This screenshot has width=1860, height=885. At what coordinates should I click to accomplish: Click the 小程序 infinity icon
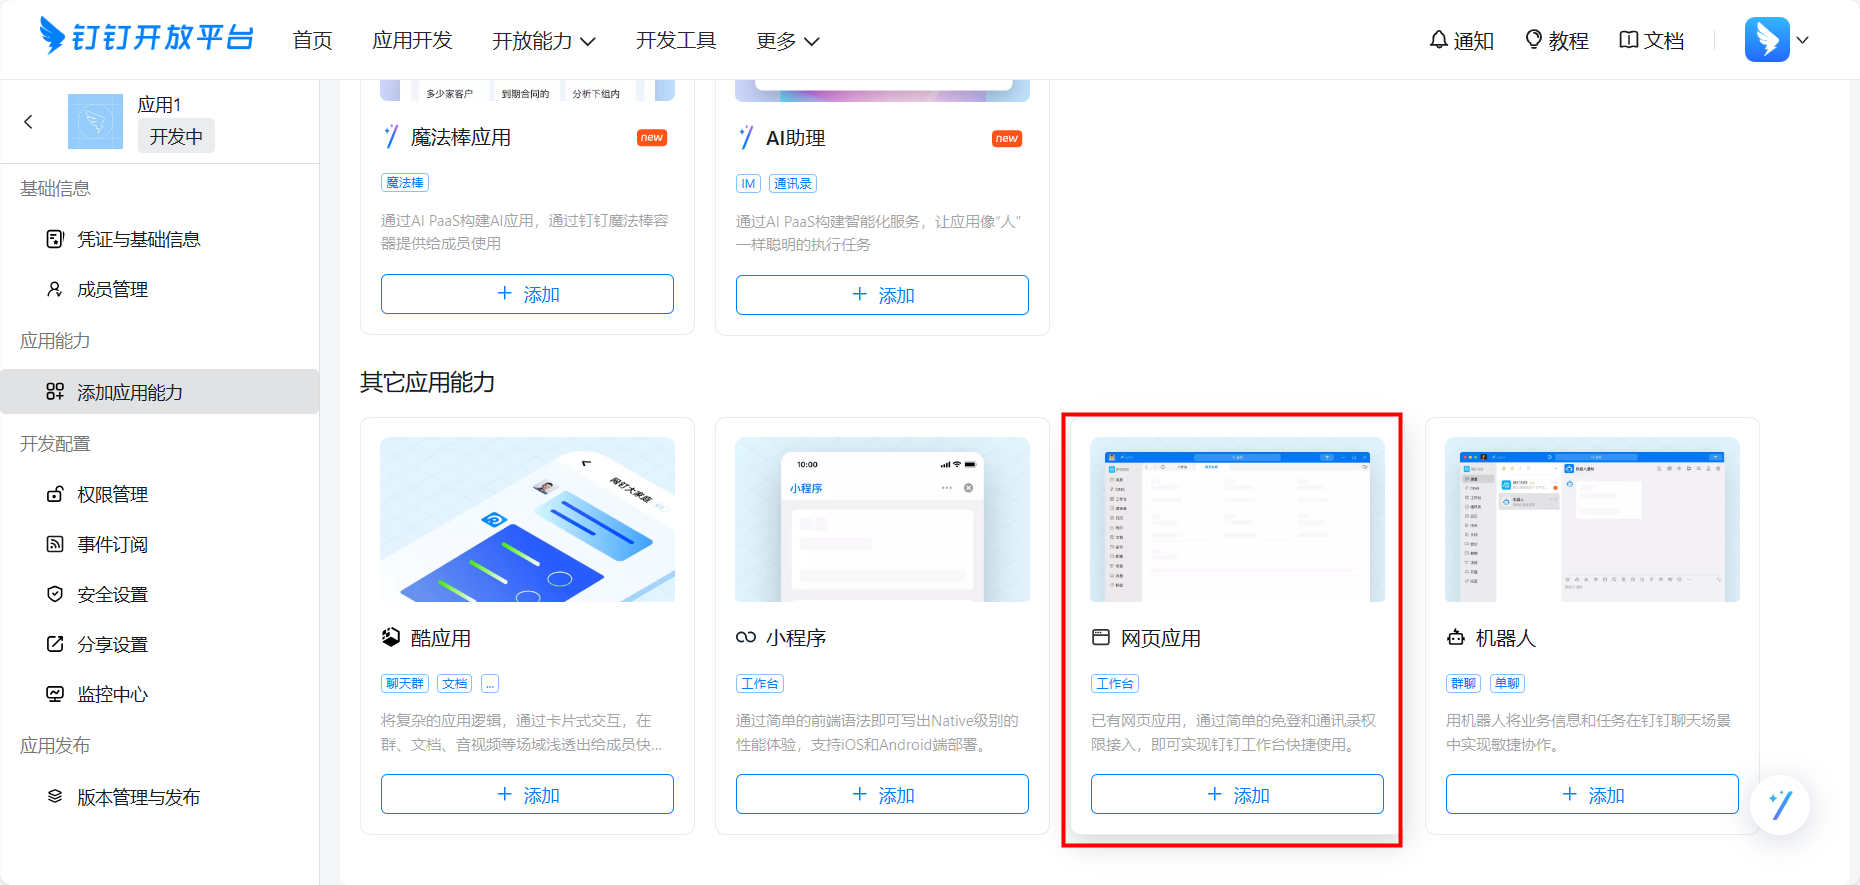[x=746, y=637]
